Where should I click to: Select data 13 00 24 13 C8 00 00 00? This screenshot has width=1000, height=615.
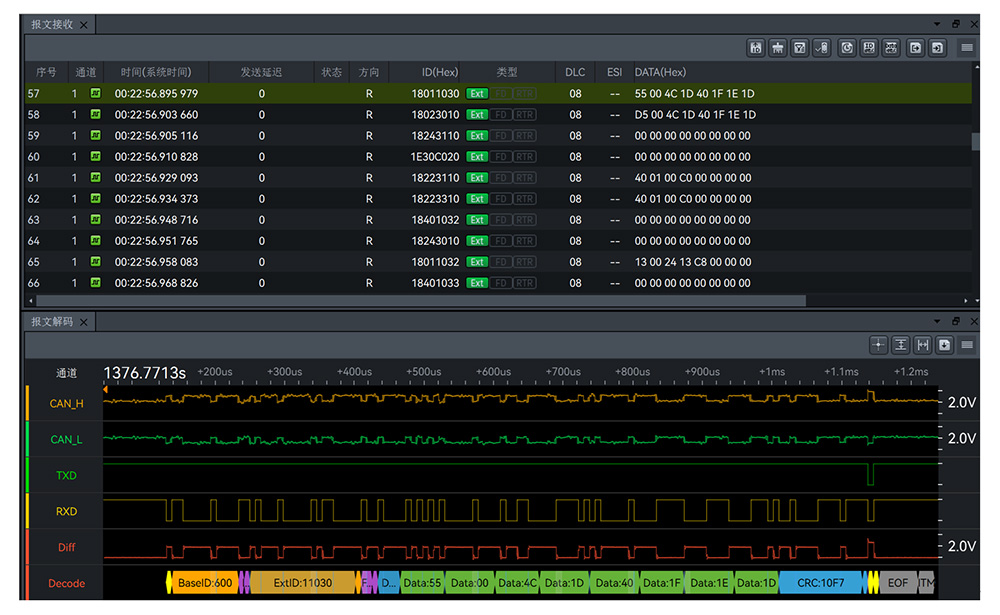(693, 262)
